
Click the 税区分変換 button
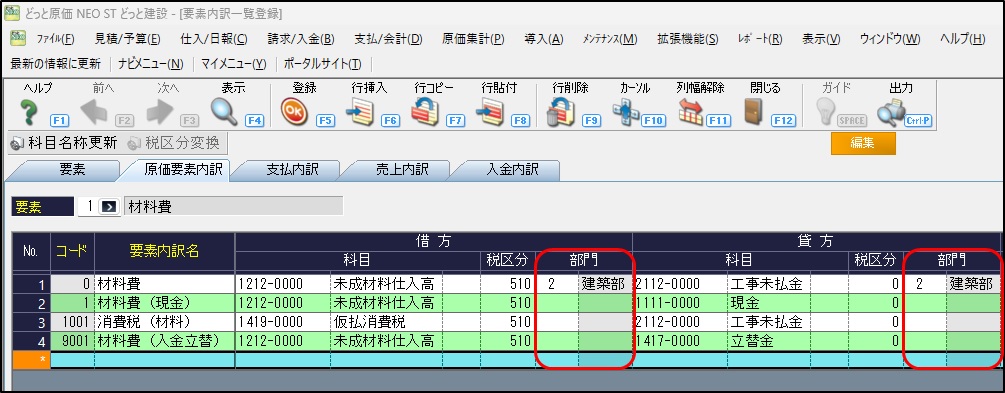(x=174, y=142)
